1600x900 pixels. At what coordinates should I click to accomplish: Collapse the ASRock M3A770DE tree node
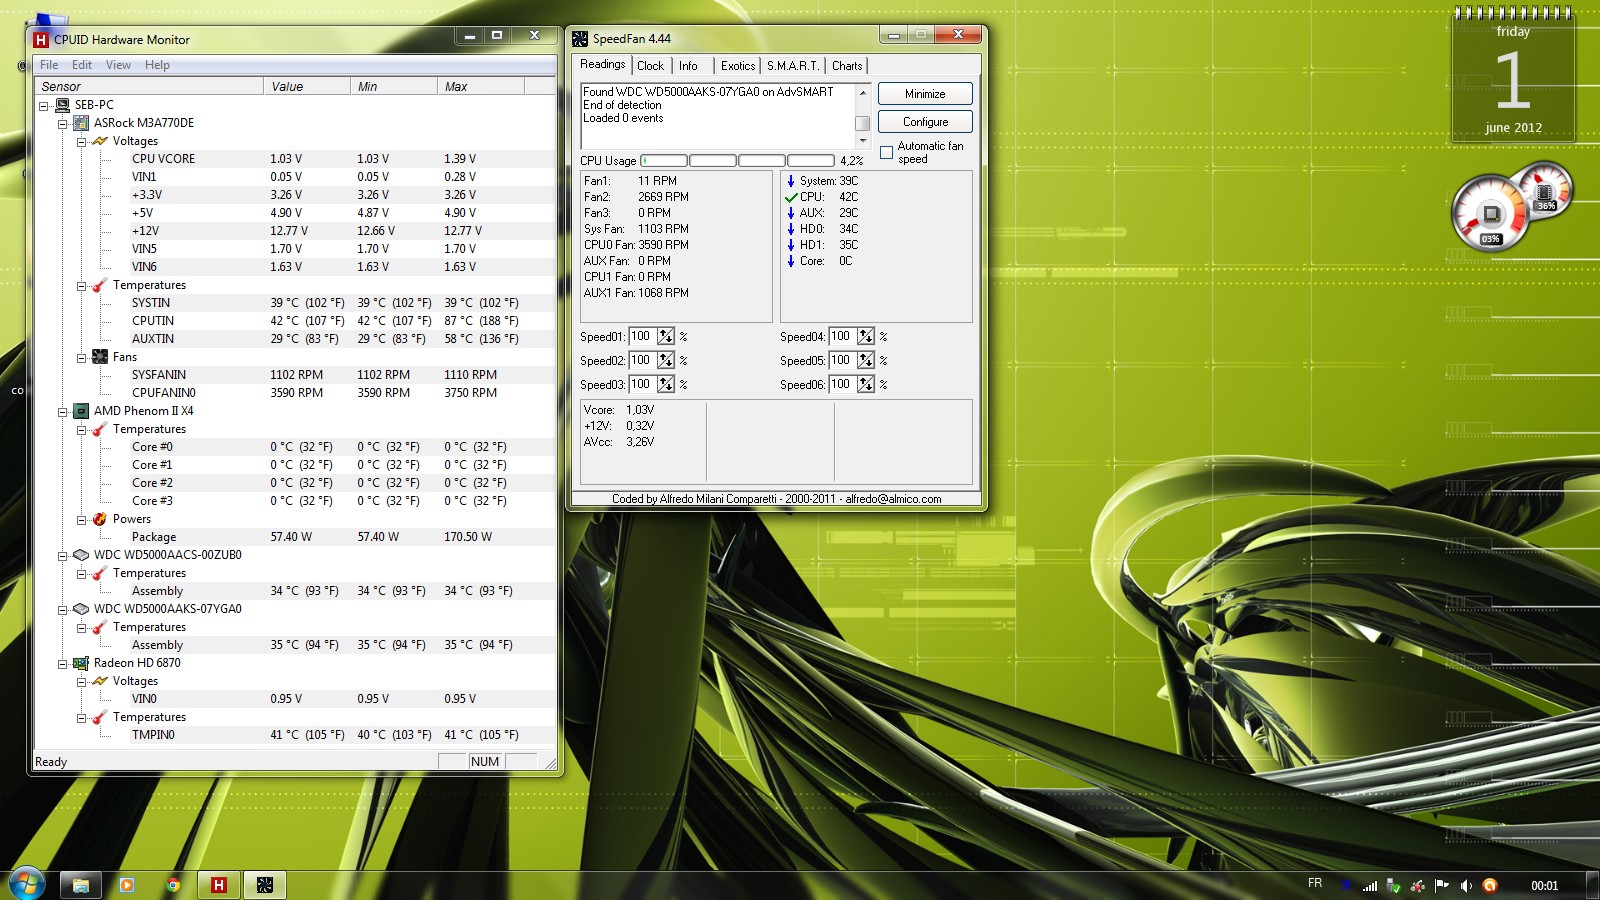coord(62,123)
